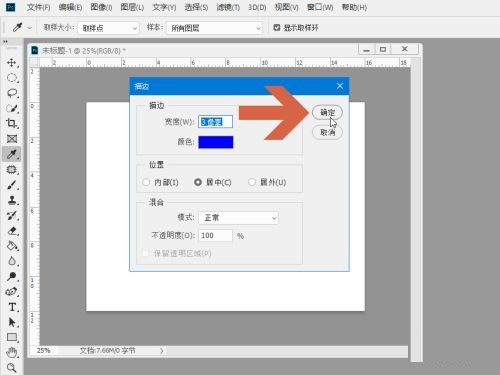
Task: Open the 样本 layers dropdown
Action: click(215, 28)
